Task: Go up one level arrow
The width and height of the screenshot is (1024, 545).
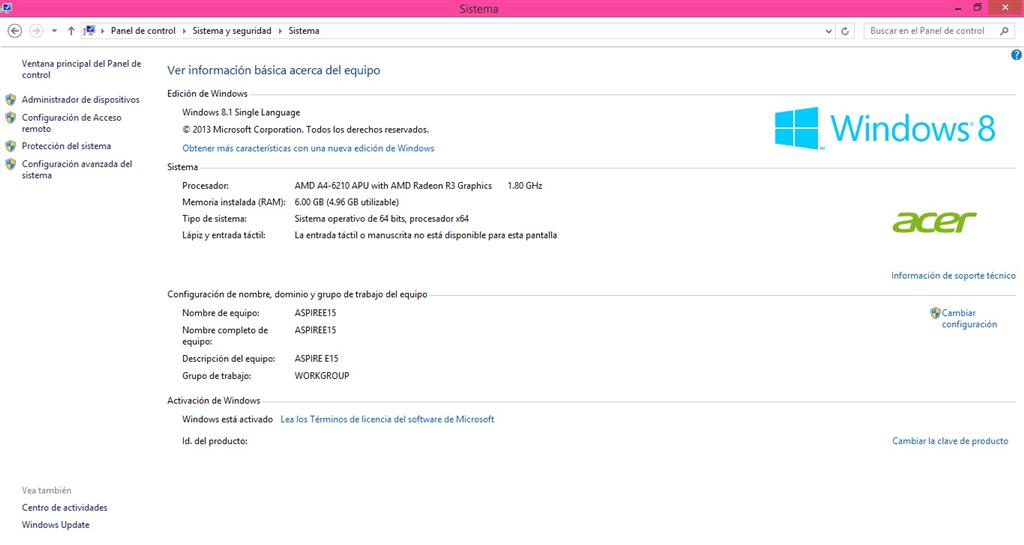Action: point(71,31)
